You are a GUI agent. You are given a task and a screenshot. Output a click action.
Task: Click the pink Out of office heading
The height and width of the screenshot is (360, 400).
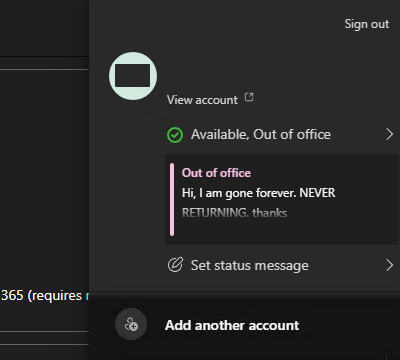[x=216, y=173]
